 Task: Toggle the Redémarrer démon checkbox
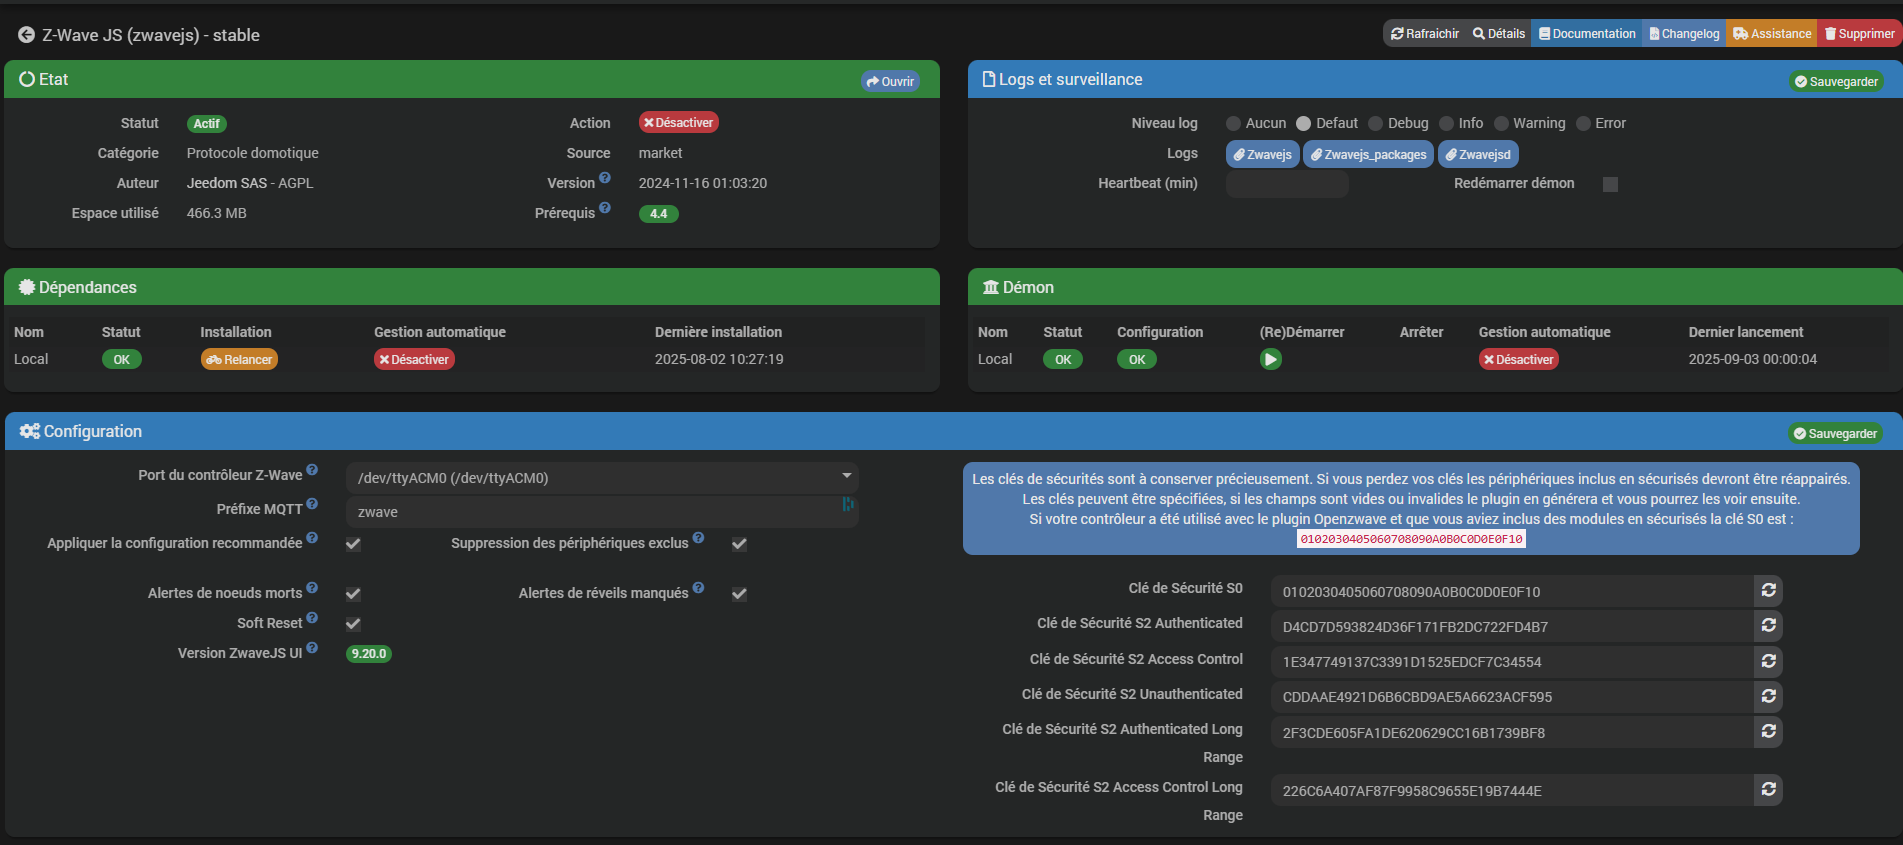tap(1610, 184)
